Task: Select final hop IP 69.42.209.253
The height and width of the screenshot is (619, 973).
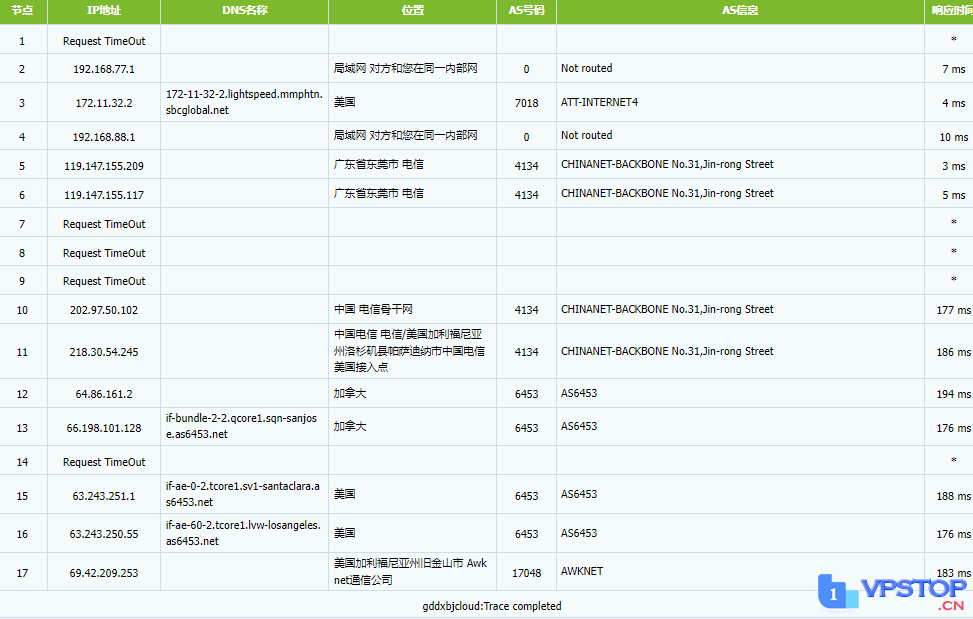Action: pyautogui.click(x=103, y=573)
